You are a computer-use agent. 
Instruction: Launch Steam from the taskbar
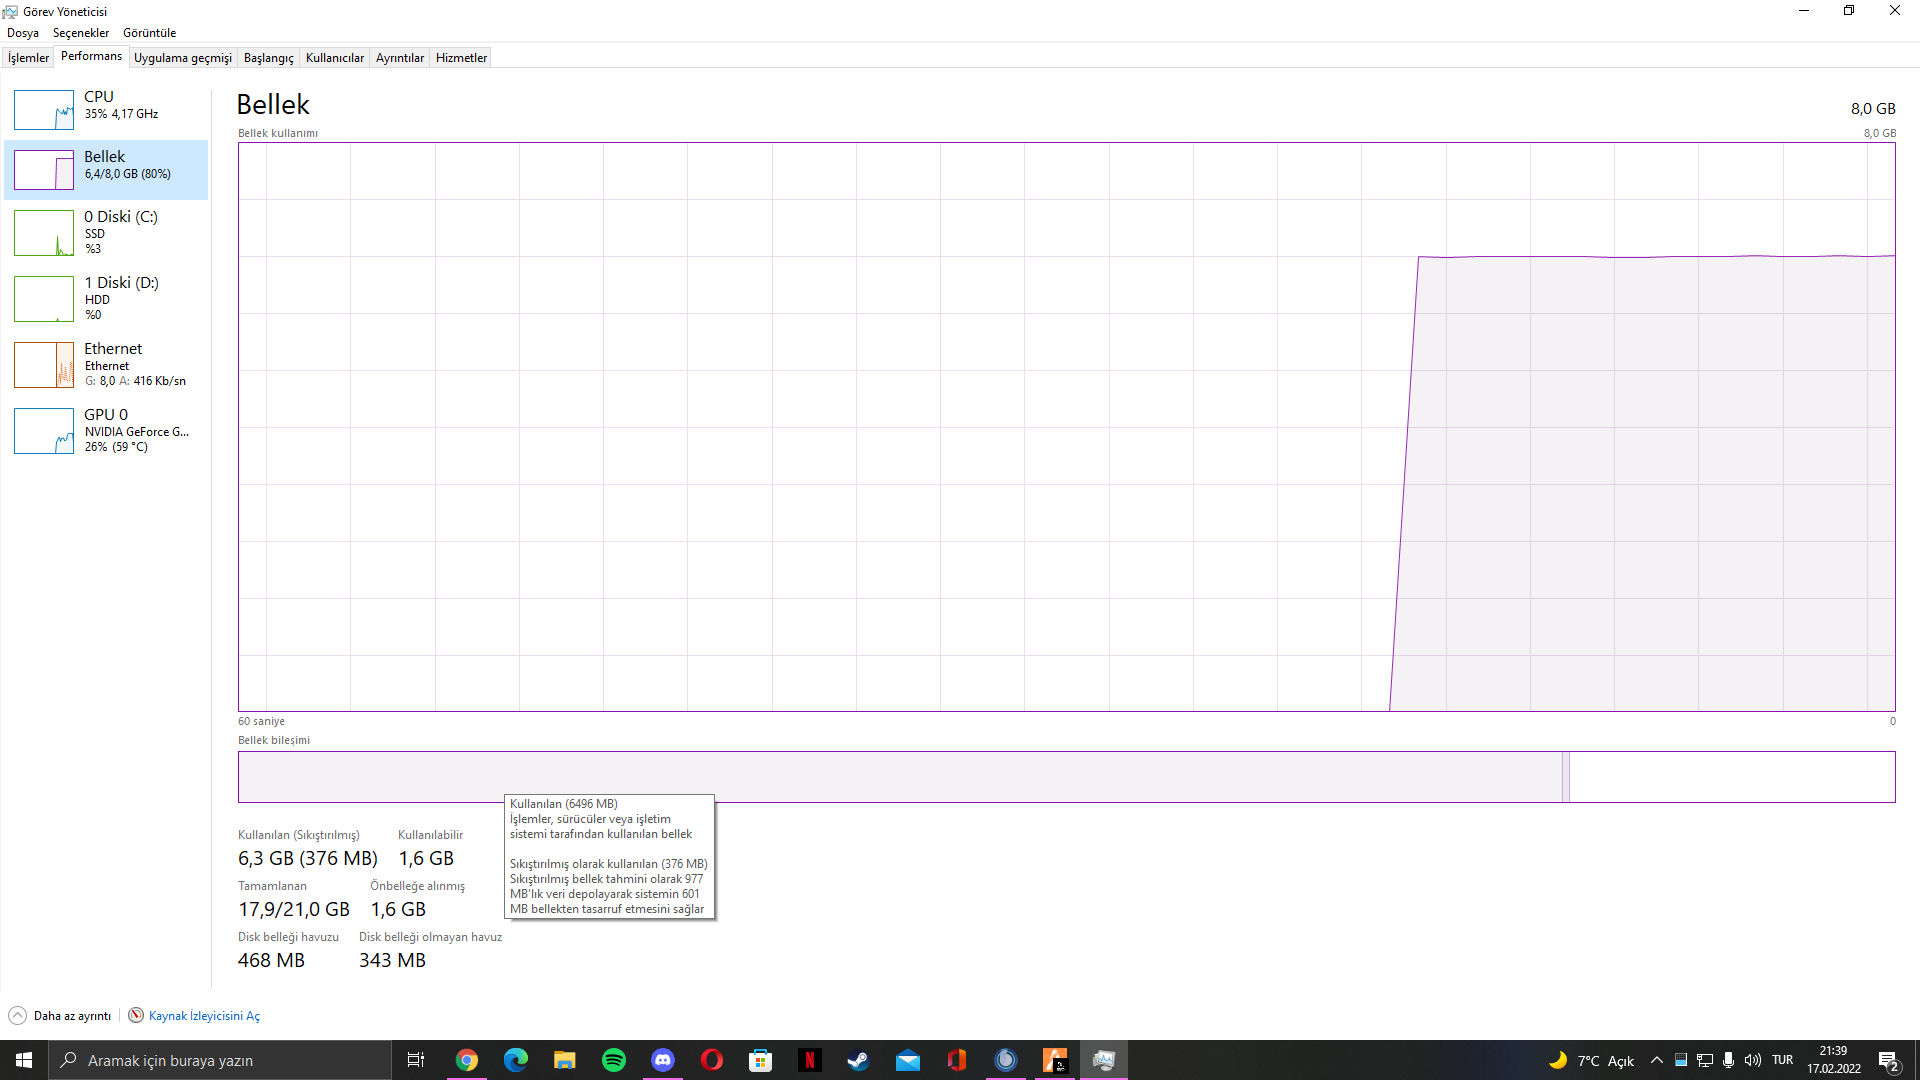858,1060
